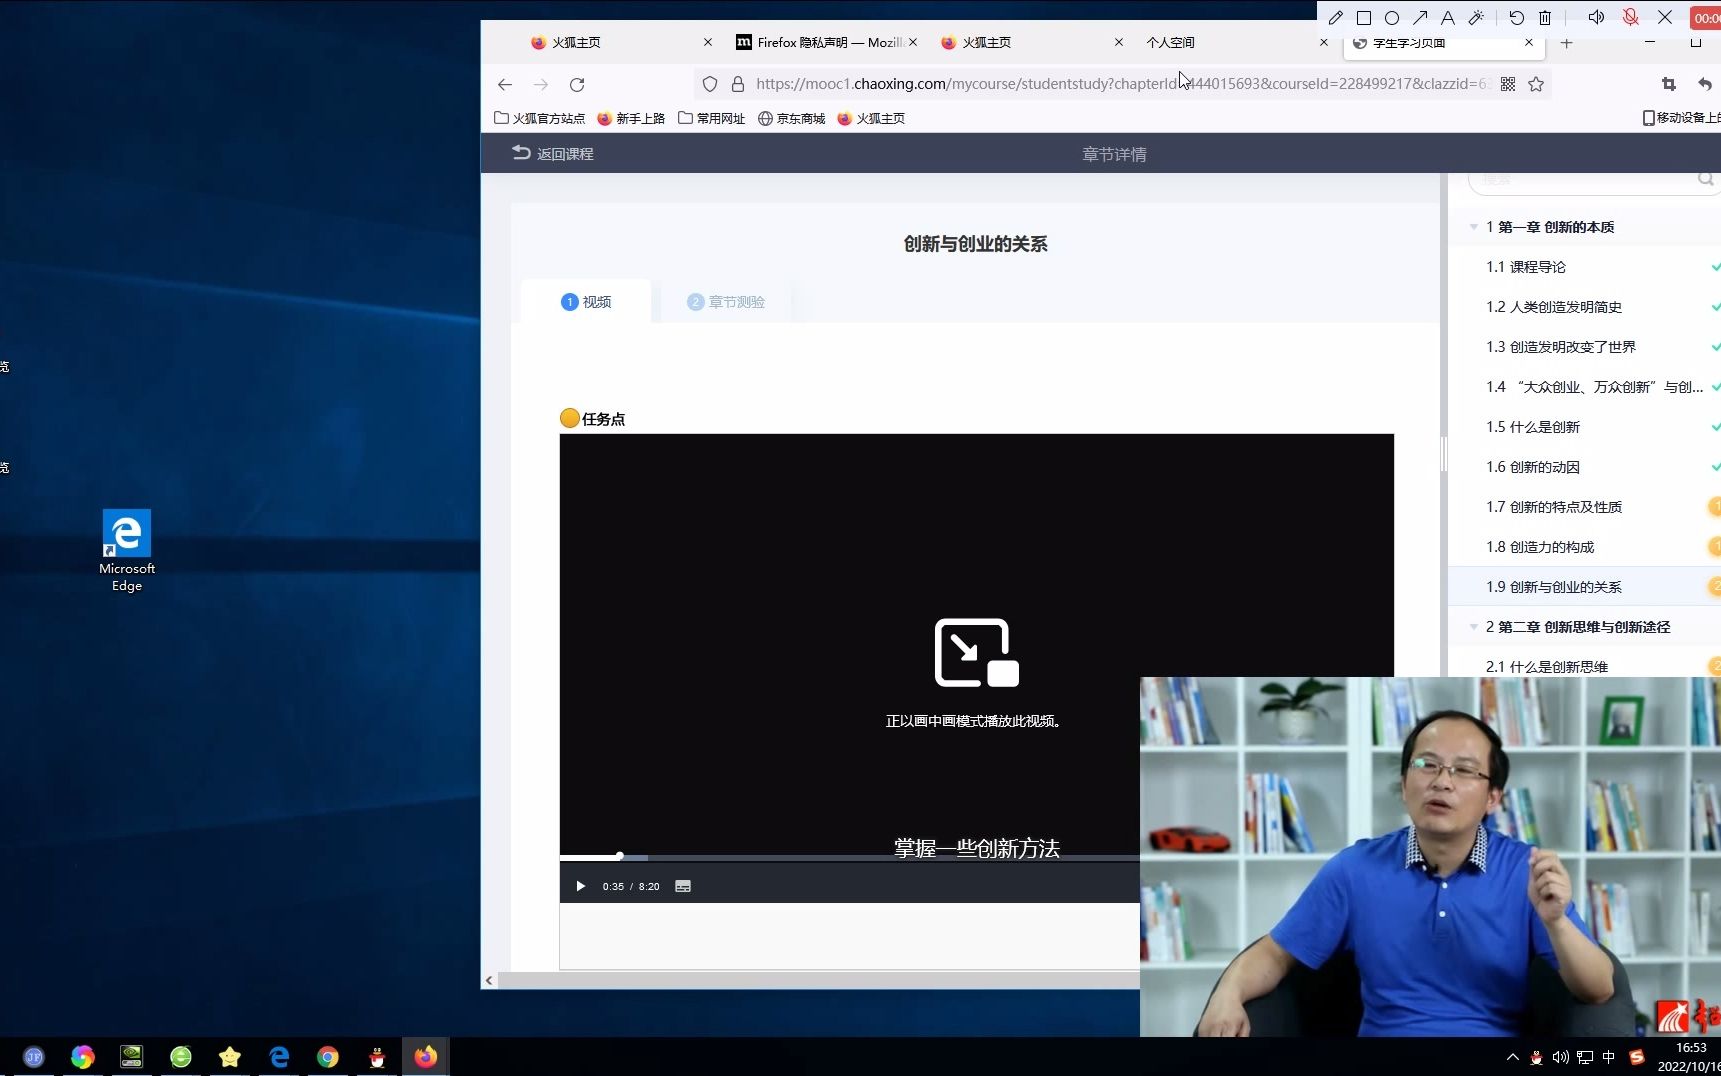Reload the current page
The height and width of the screenshot is (1076, 1721).
pos(577,85)
